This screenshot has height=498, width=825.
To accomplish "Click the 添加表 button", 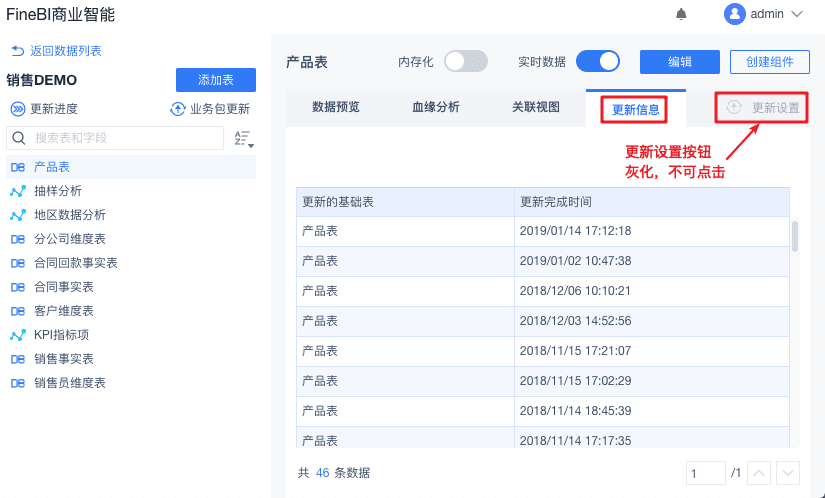I will pos(215,80).
